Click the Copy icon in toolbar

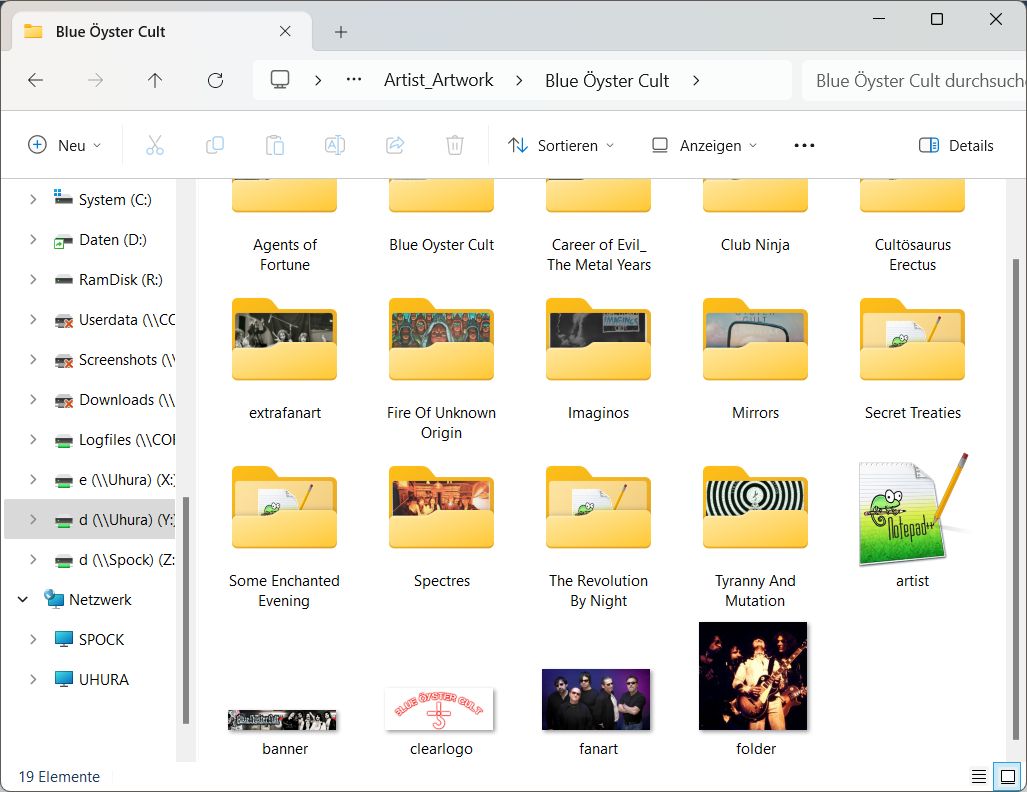215,145
